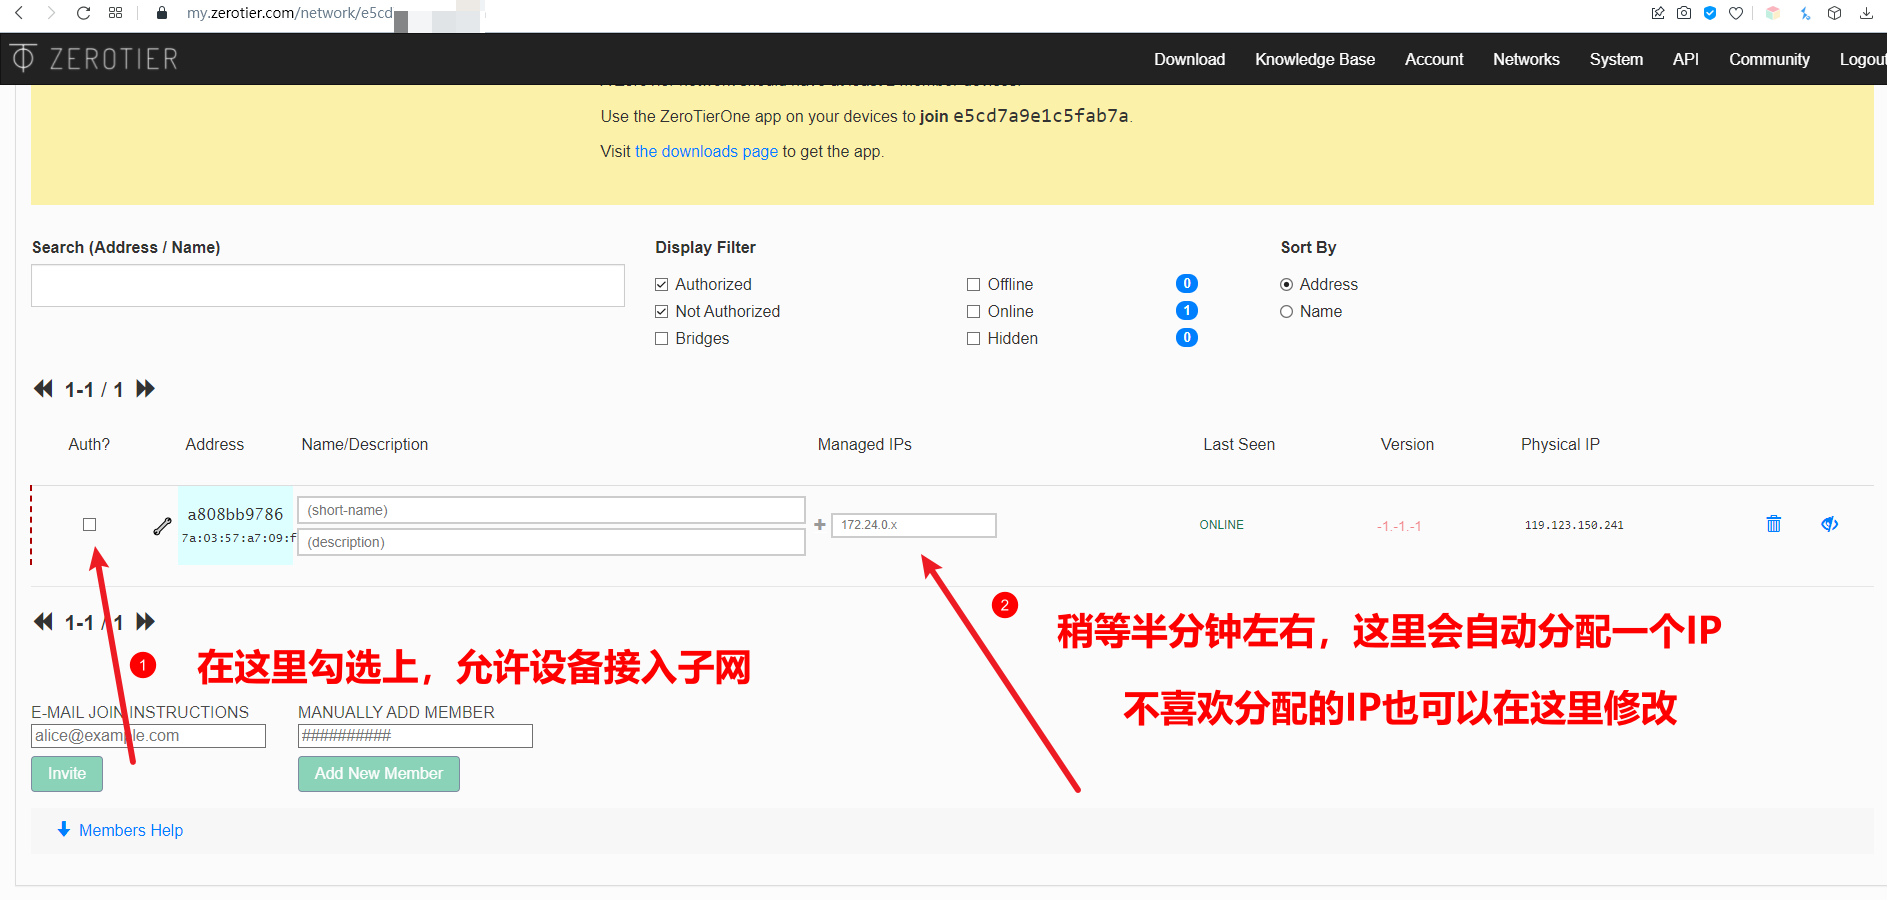1887x900 pixels.
Task: Open the colorful cube extension icon
Action: click(1773, 13)
